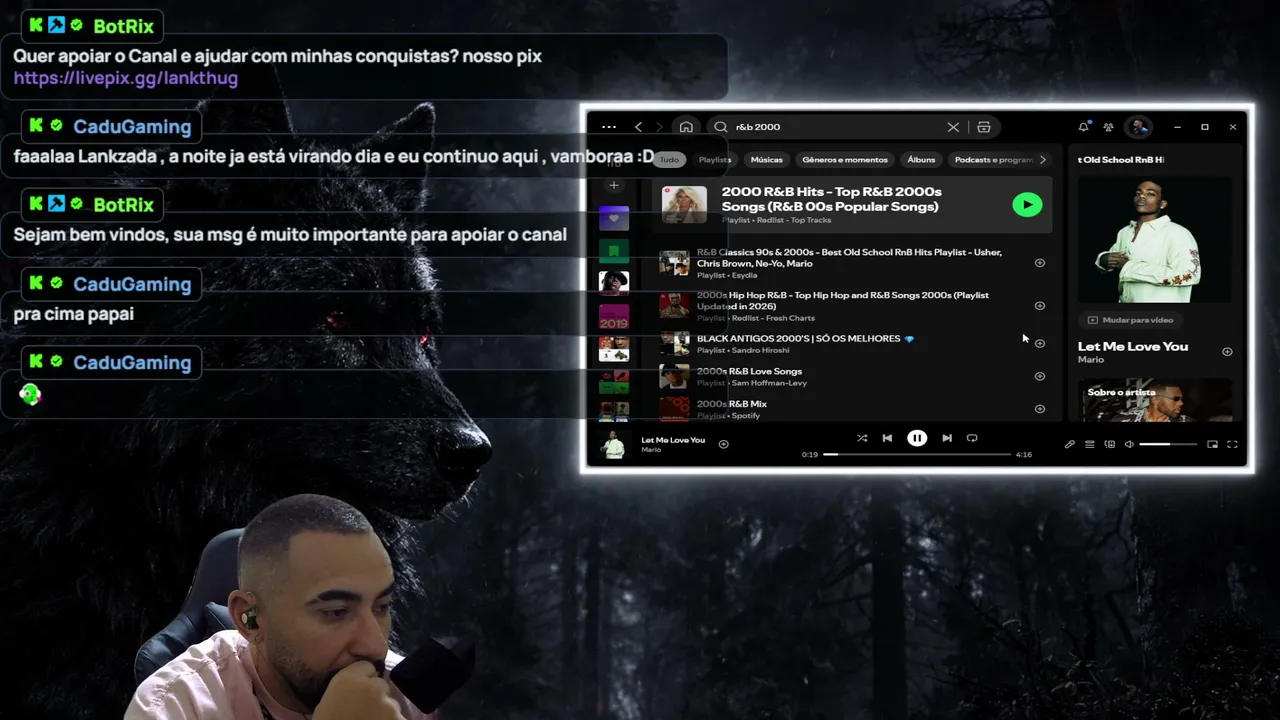Open the 2000s R&B Love Songs playlist
The image size is (1280, 720).
coord(749,371)
